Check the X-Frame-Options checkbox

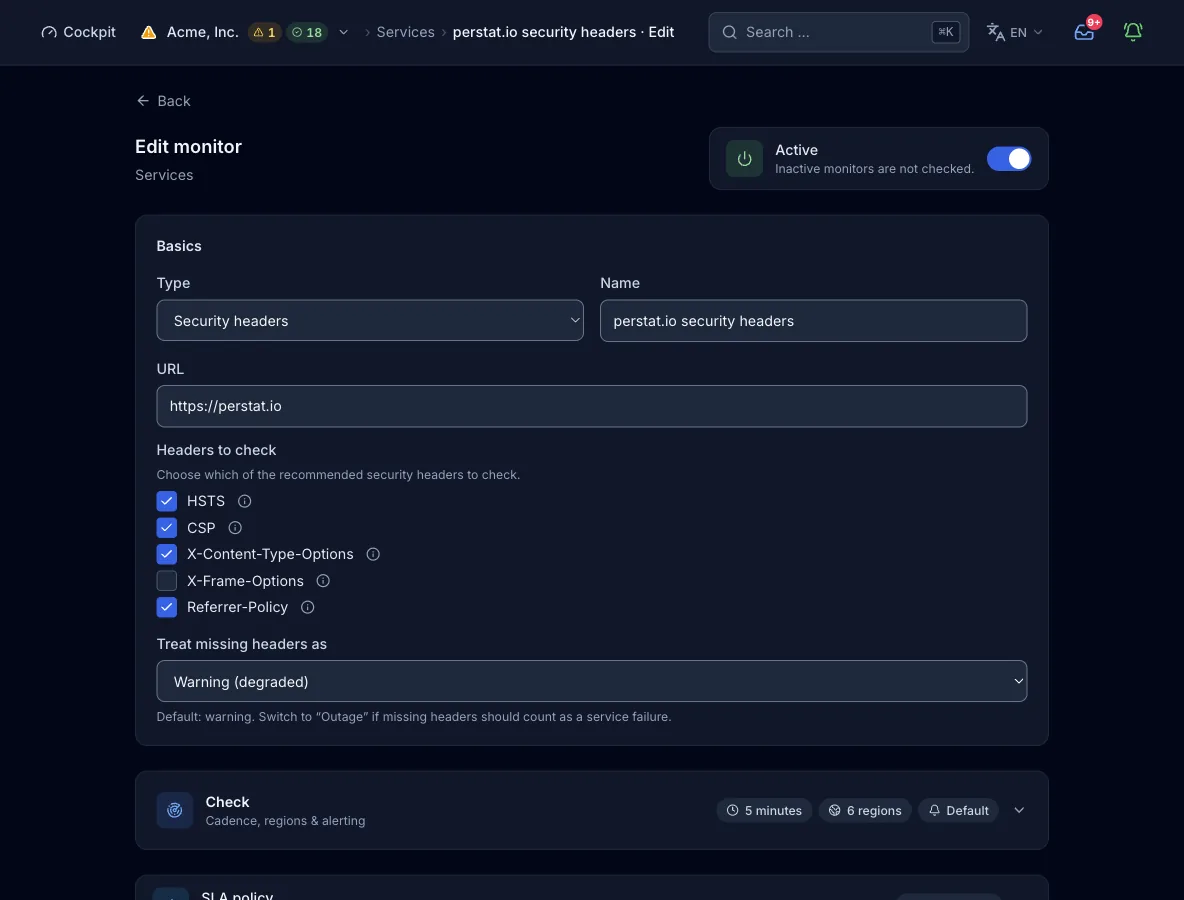pos(167,581)
